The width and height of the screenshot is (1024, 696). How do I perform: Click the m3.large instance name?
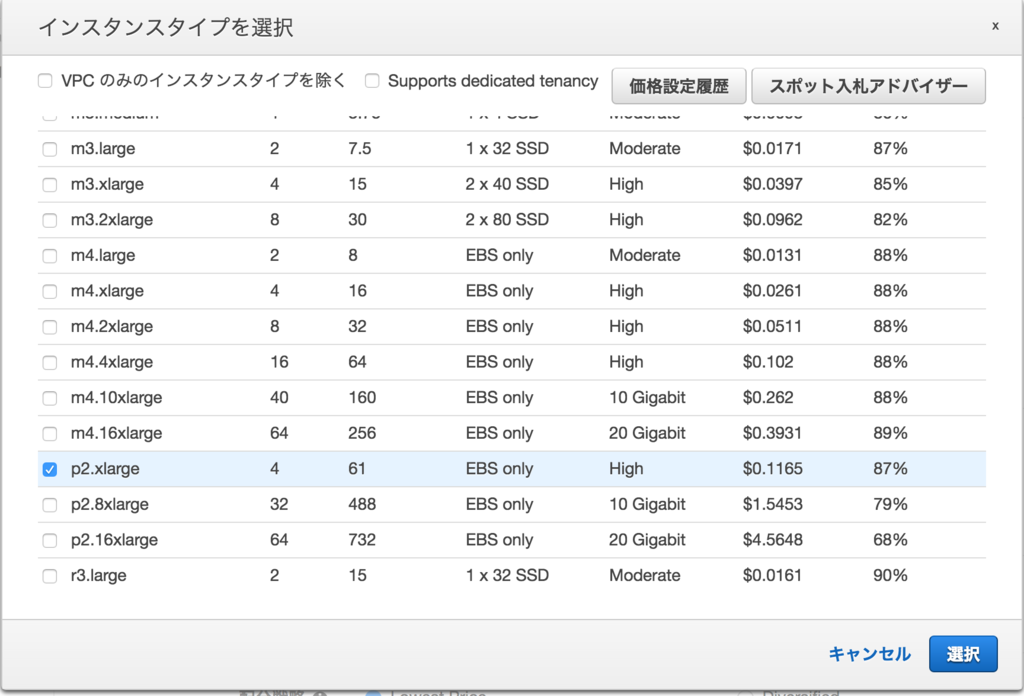pyautogui.click(x=103, y=149)
